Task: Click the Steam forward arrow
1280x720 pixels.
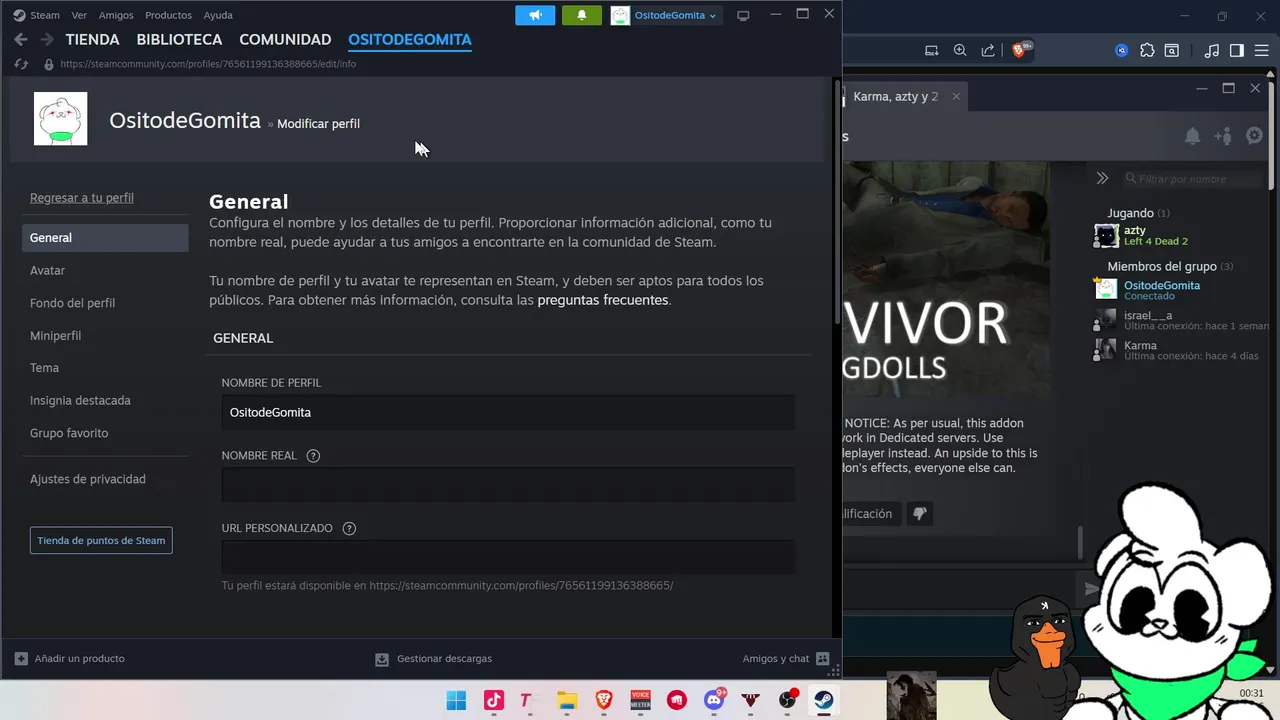Action: coord(46,40)
